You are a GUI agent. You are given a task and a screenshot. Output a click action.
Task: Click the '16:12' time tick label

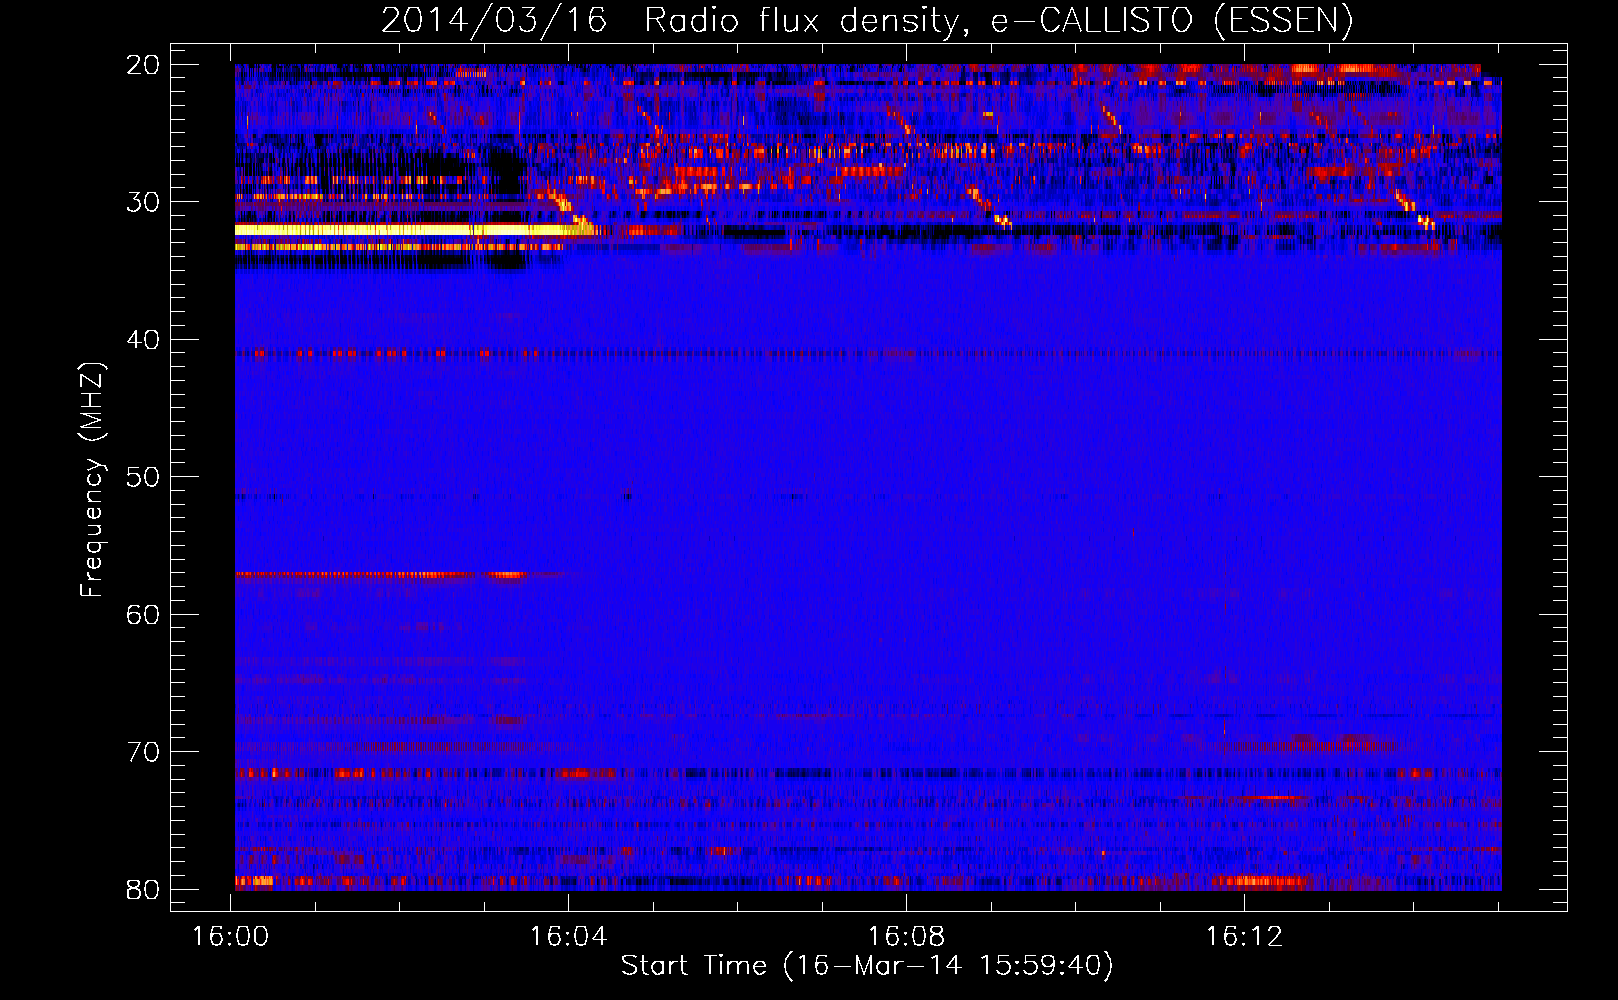tap(1244, 937)
